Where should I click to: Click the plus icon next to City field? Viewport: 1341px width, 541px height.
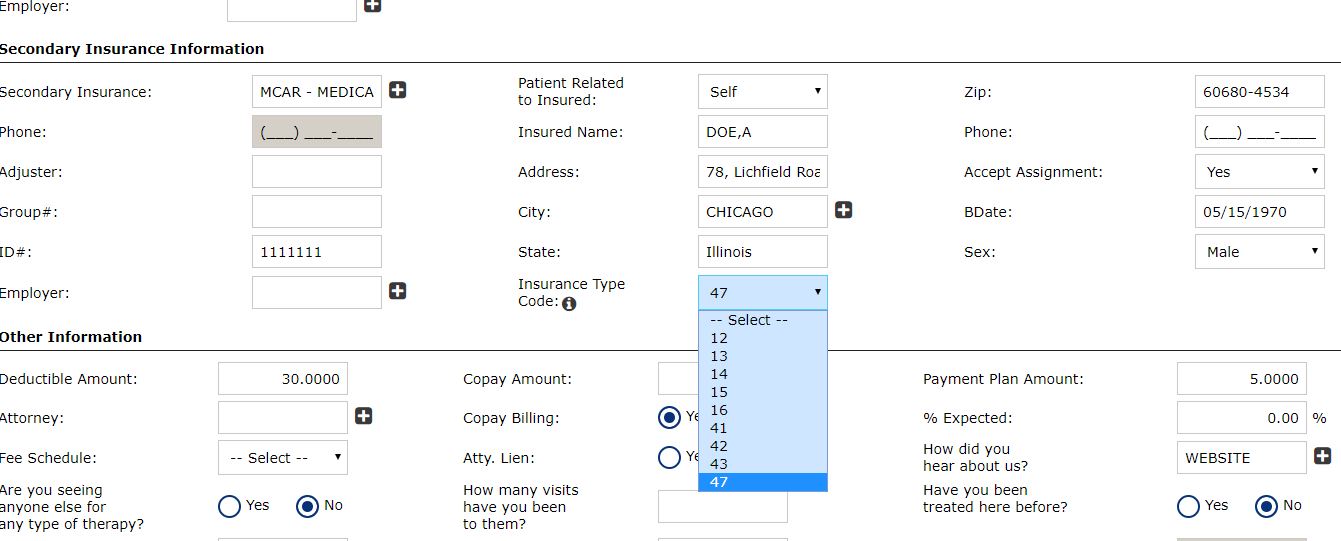click(844, 210)
